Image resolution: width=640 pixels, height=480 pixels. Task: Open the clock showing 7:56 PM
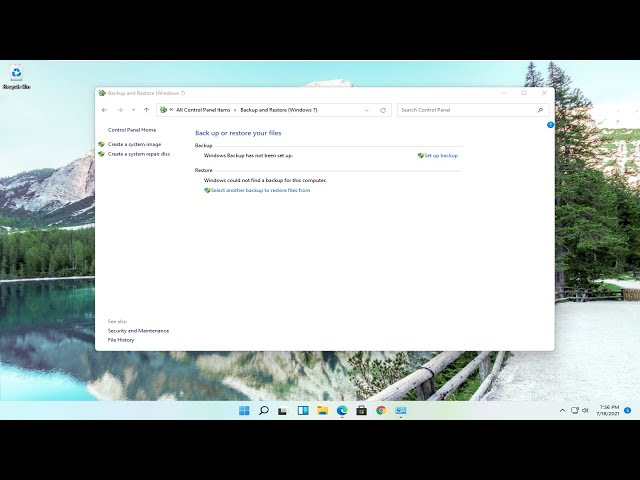[x=608, y=410]
